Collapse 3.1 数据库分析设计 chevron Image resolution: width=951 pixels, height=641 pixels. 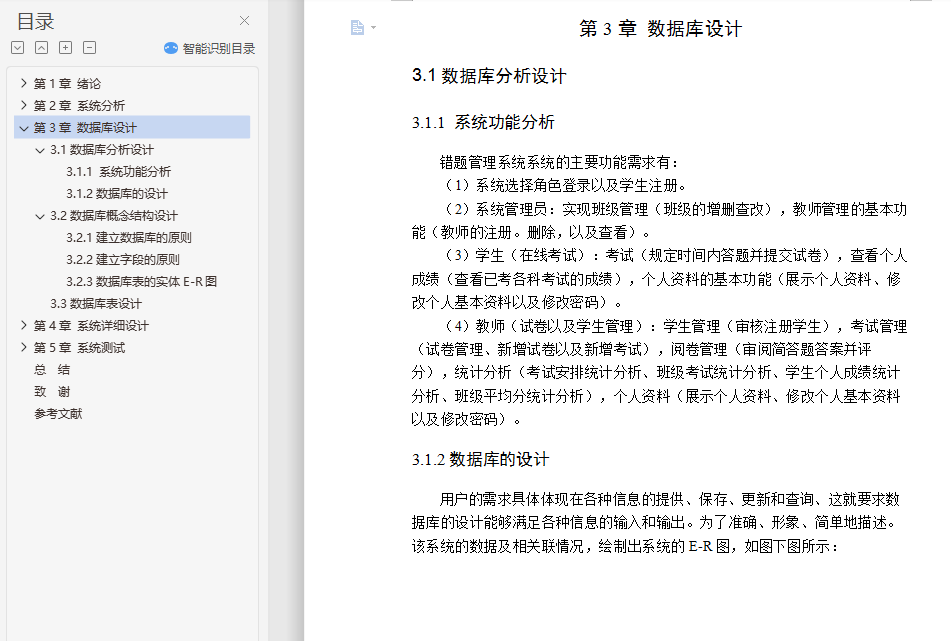click(40, 150)
